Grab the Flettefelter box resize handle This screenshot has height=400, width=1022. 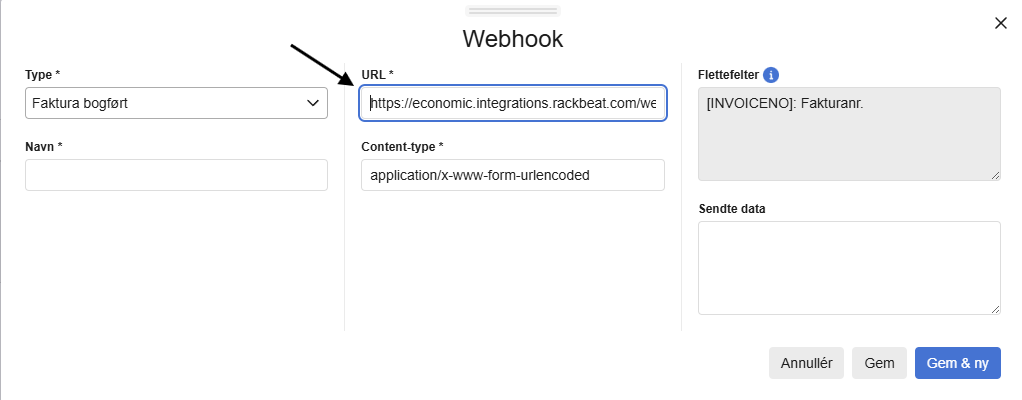click(x=995, y=175)
